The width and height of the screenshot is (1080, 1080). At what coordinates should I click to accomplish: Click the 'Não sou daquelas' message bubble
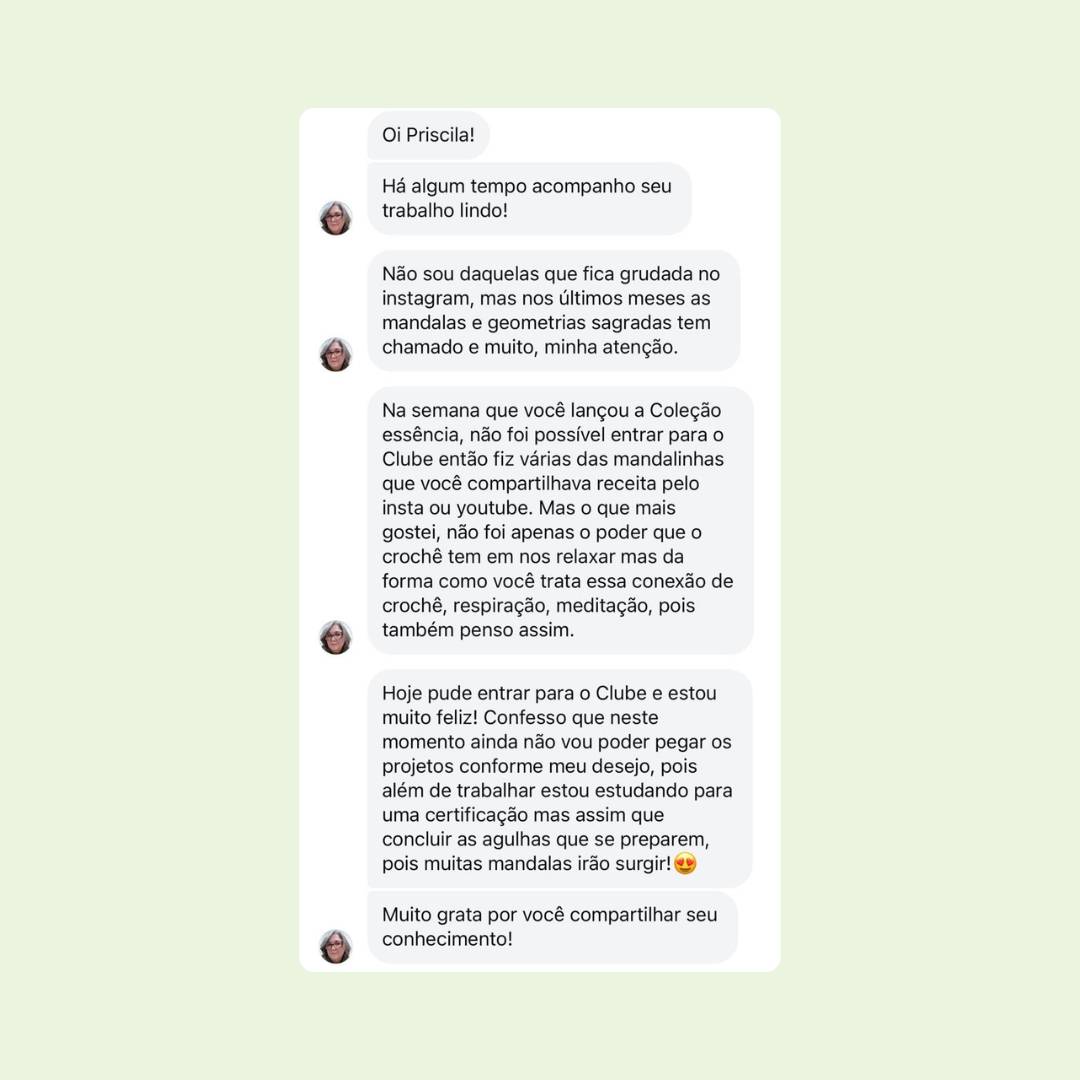pos(553,311)
